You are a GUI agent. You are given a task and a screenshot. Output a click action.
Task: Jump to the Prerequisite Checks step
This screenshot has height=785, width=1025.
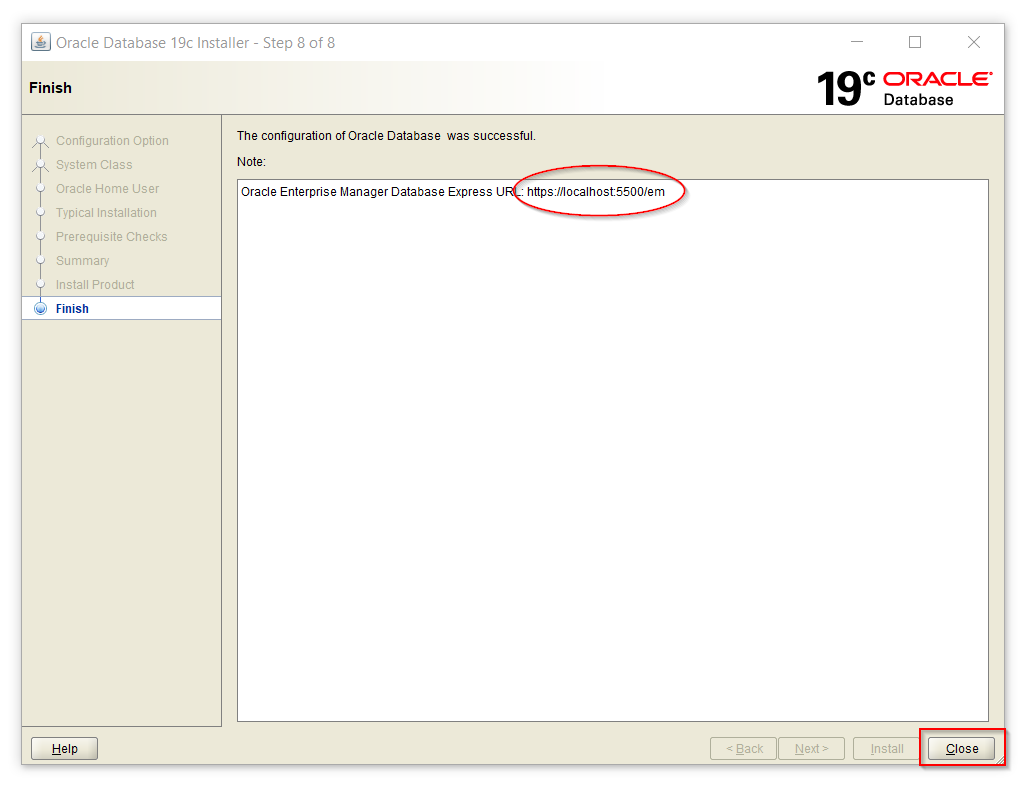click(x=111, y=237)
